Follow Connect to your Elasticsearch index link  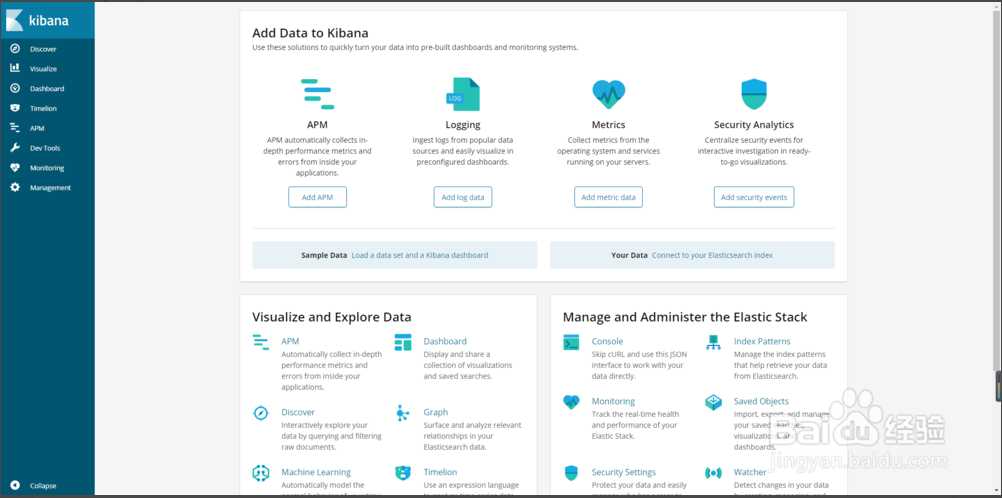[712, 255]
